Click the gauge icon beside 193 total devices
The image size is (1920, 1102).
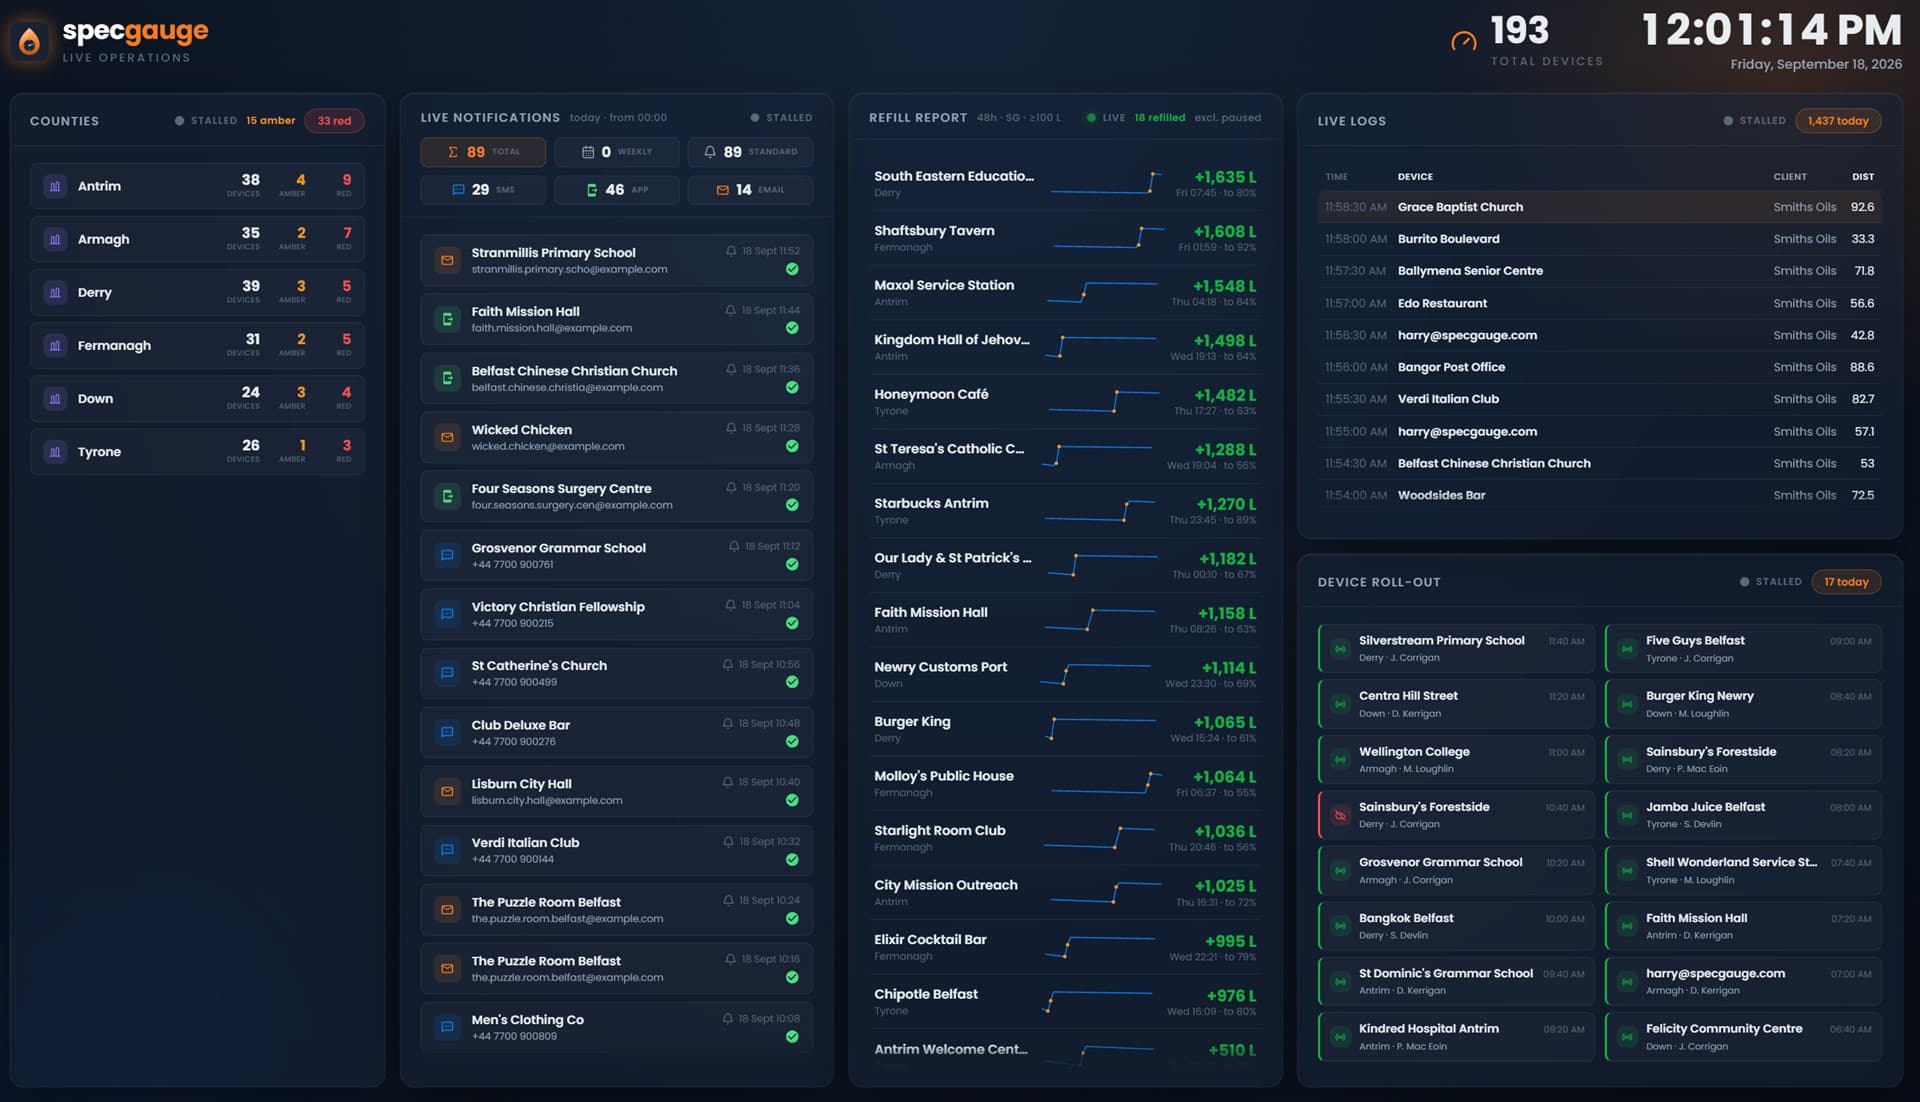click(1463, 41)
